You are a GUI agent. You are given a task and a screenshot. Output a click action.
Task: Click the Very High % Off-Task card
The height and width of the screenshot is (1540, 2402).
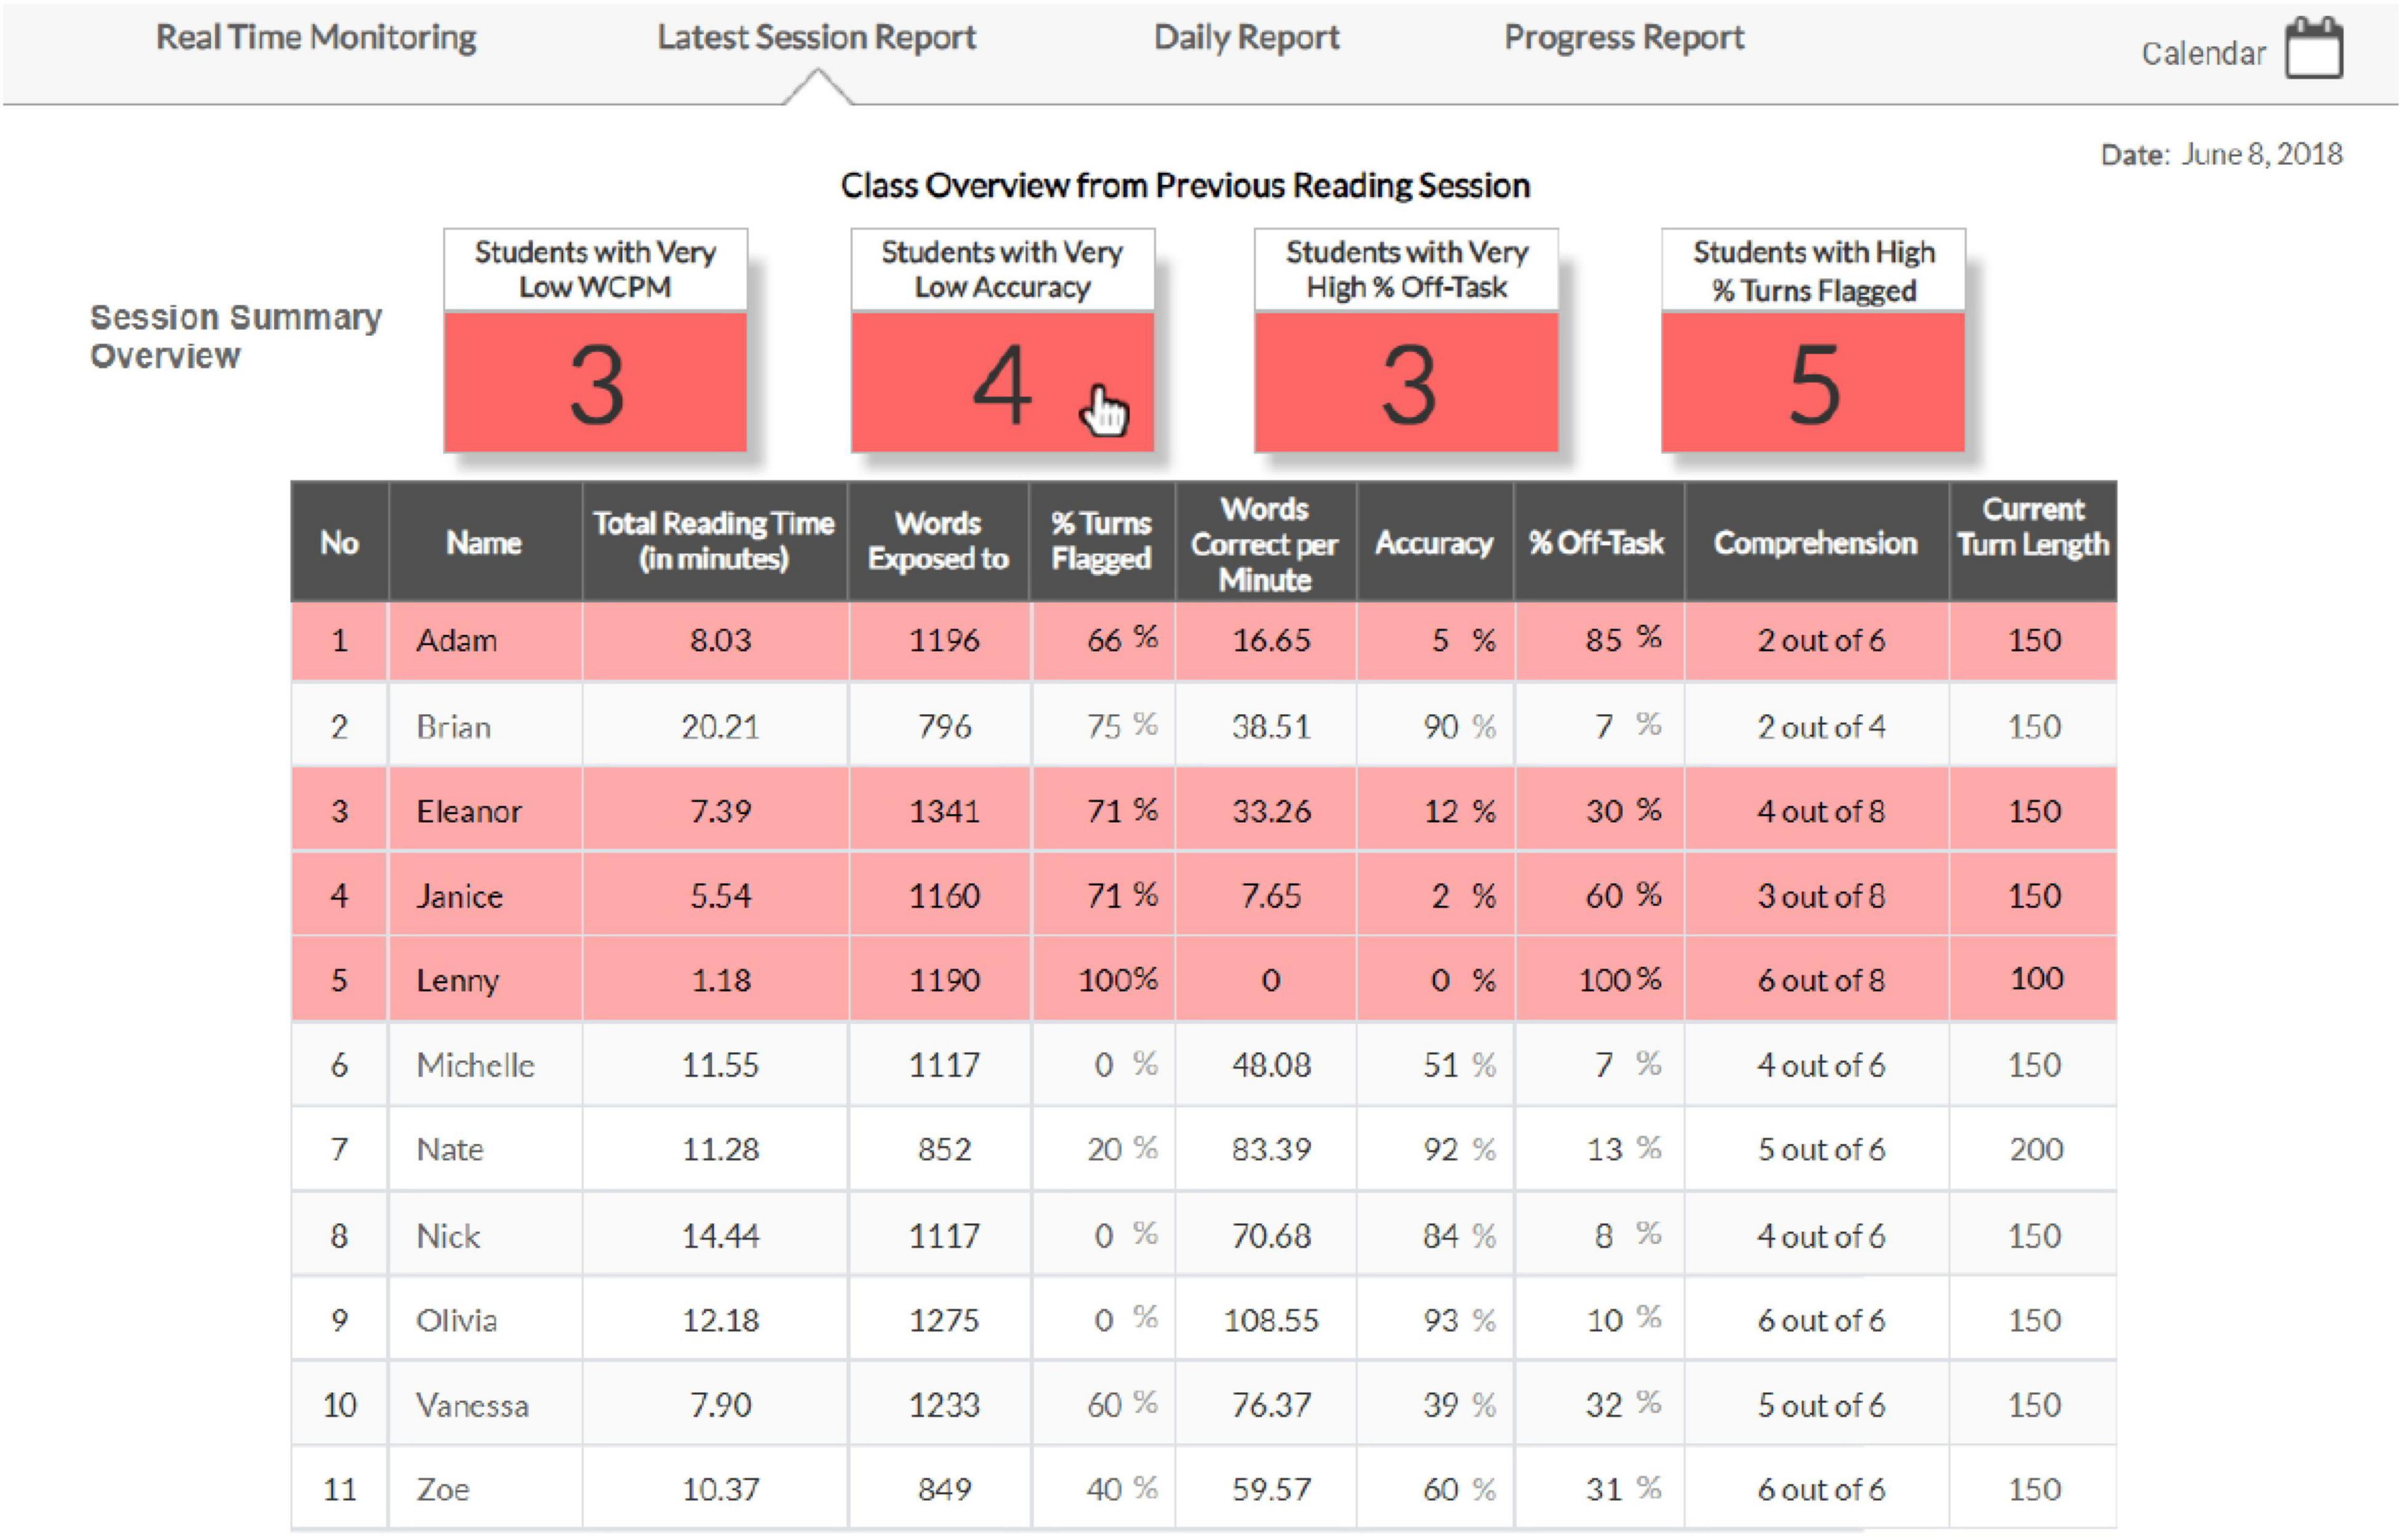point(1406,340)
